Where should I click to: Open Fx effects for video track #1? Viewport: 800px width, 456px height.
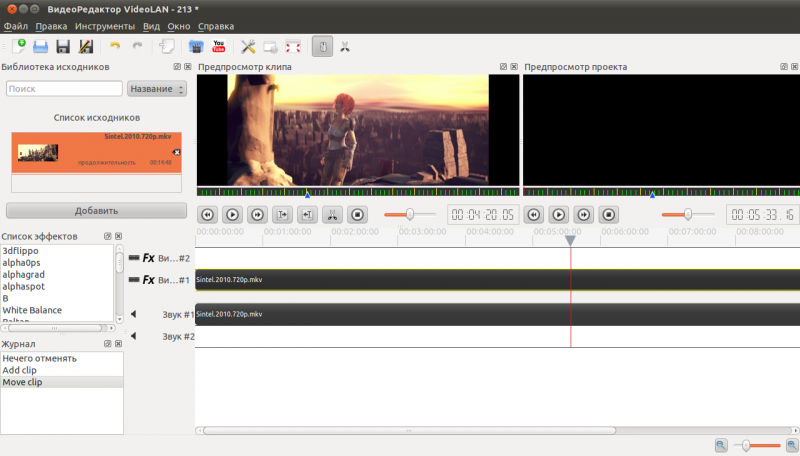click(x=148, y=280)
